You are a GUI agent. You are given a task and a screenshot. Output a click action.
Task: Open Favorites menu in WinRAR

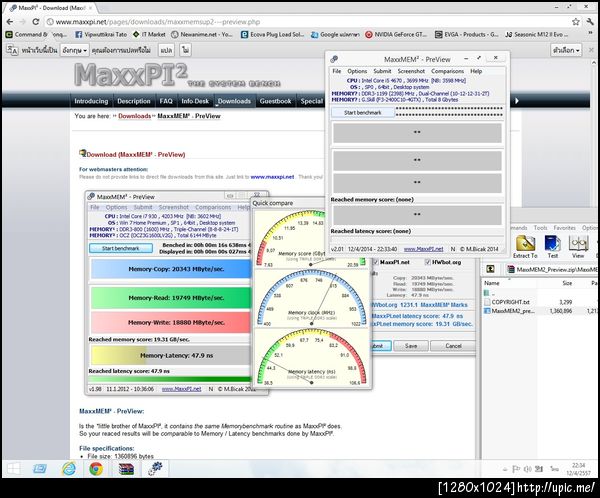coord(564,228)
